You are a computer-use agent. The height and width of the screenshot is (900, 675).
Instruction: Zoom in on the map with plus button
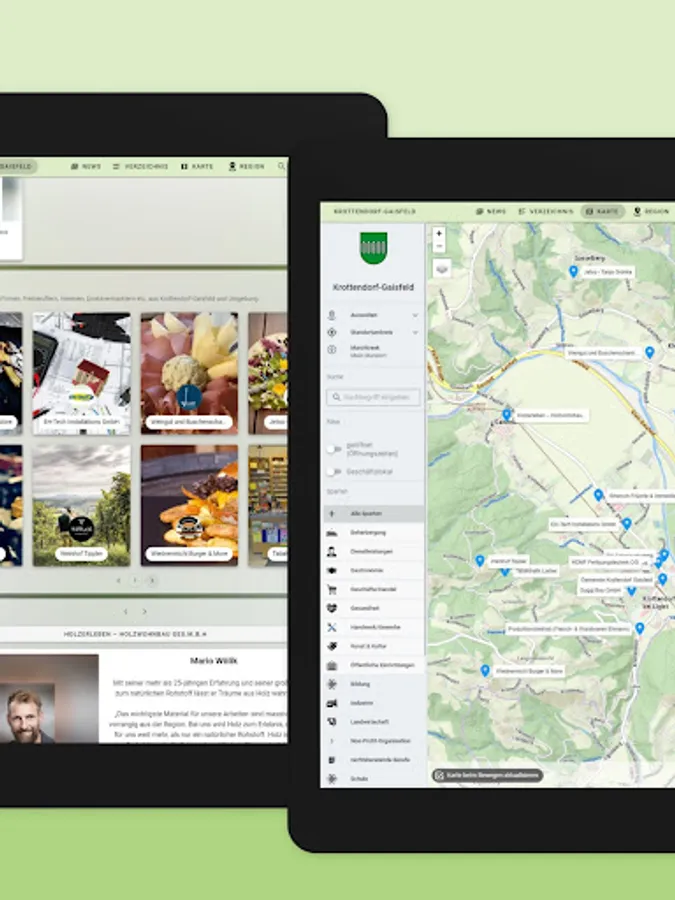click(439, 234)
